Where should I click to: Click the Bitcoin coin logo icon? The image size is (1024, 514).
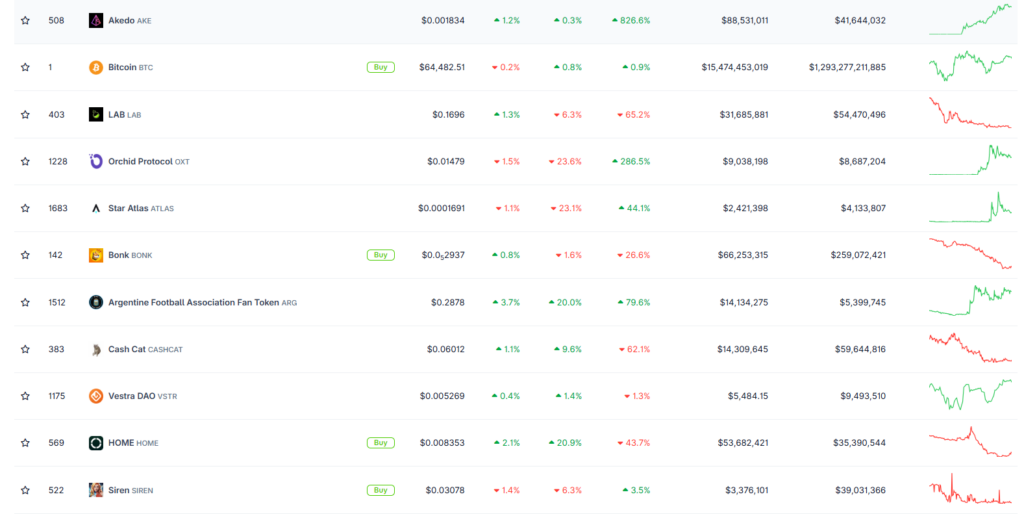click(96, 67)
